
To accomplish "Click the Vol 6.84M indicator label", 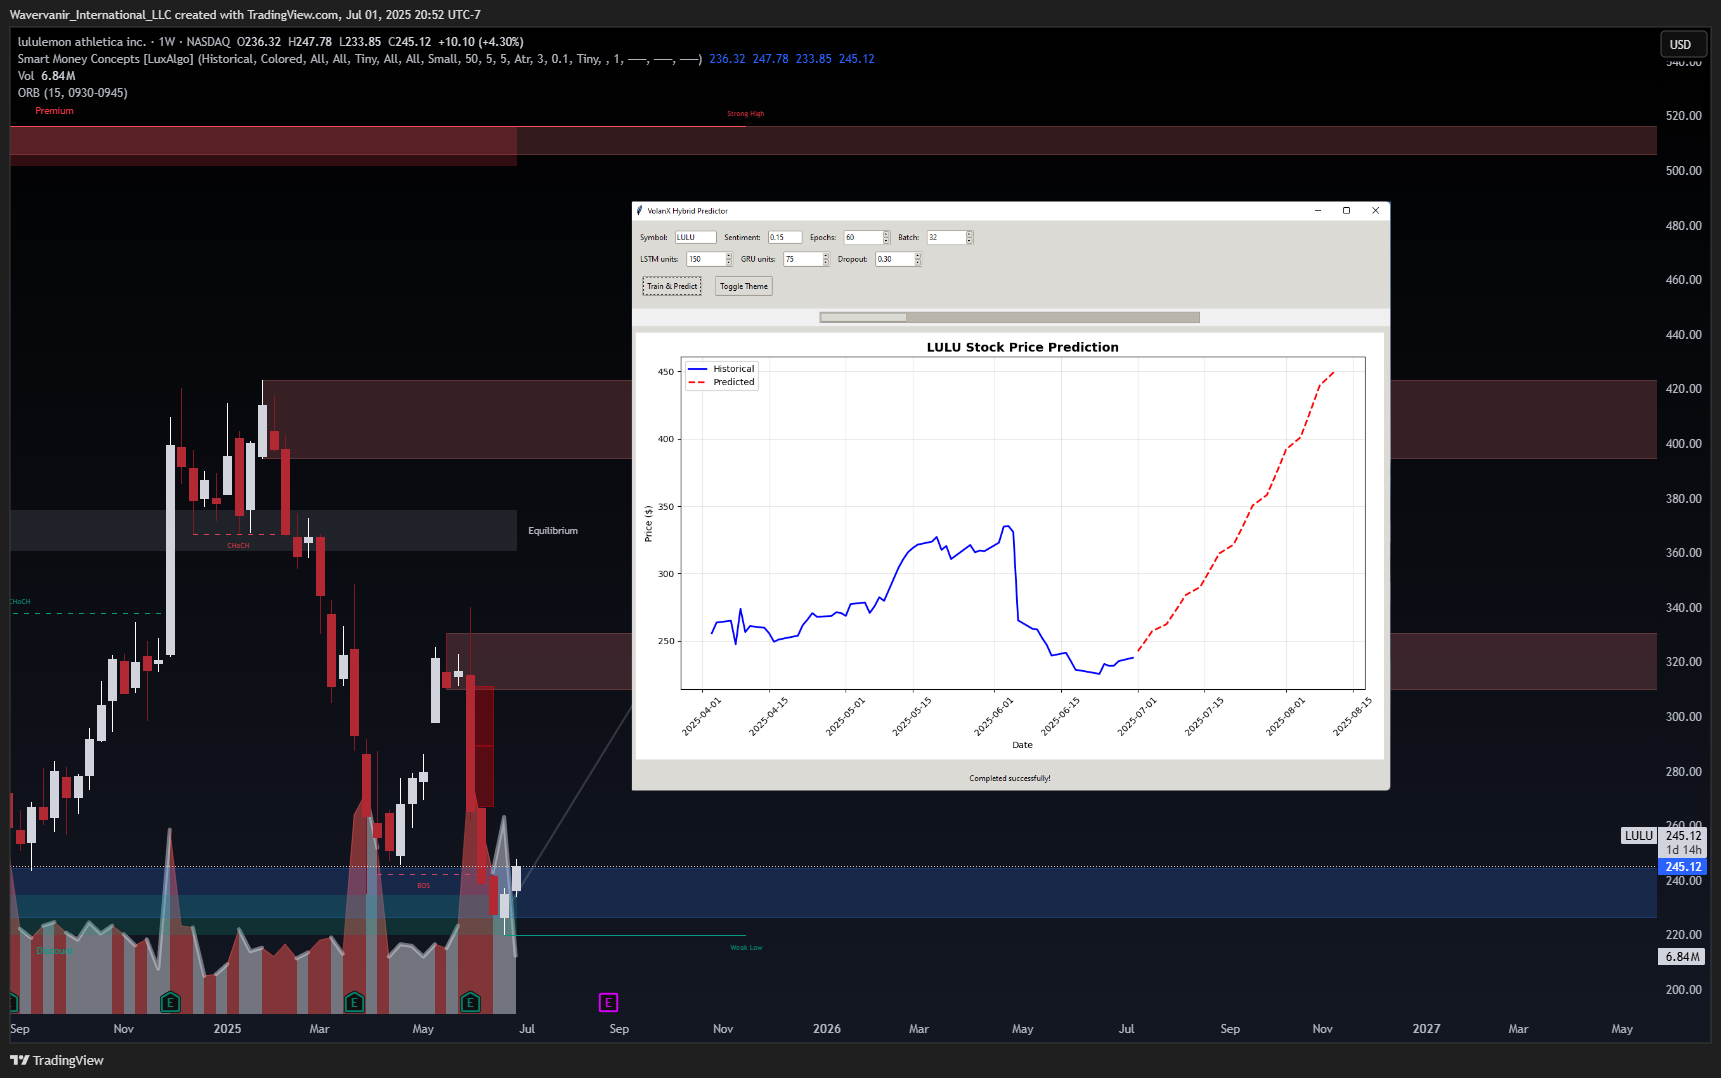I will tap(46, 76).
